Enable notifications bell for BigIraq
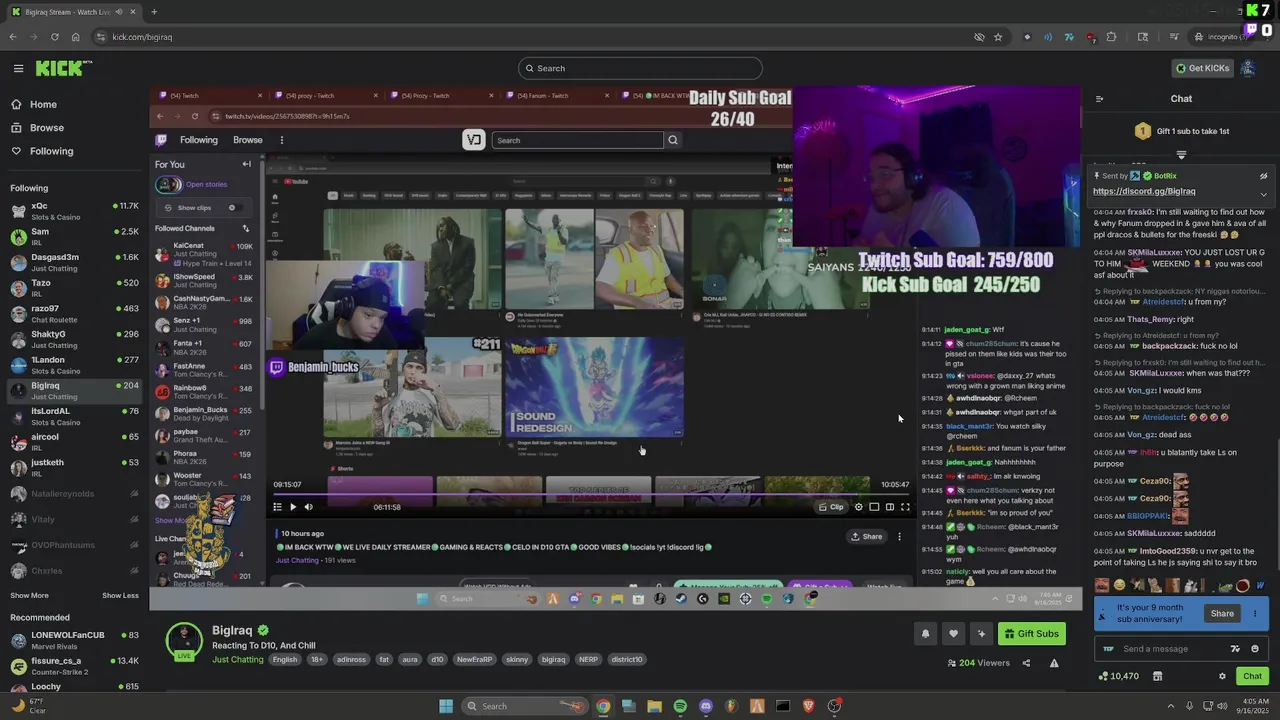 pyautogui.click(x=925, y=633)
